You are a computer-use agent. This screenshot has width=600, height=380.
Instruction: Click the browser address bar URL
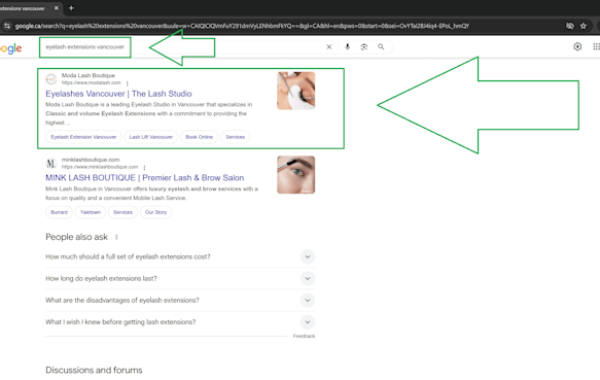click(242, 26)
